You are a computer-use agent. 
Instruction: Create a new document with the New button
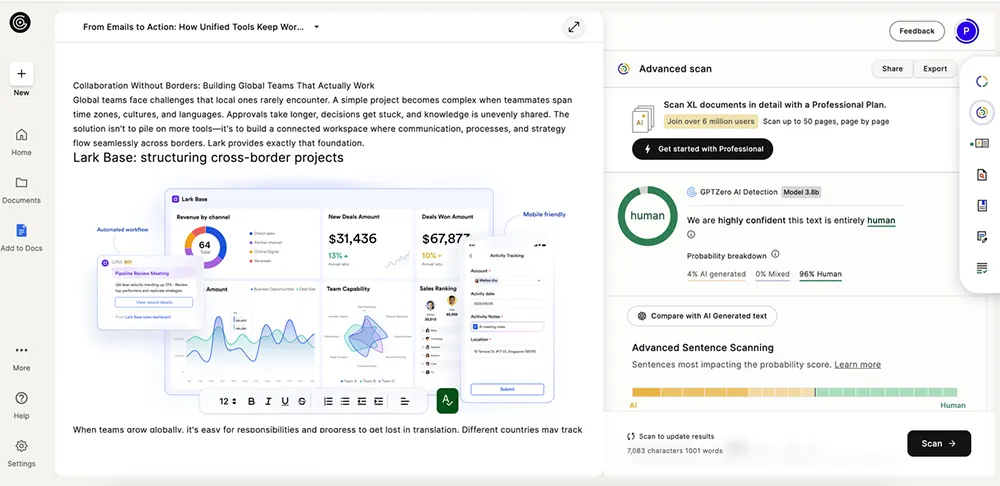click(21, 75)
